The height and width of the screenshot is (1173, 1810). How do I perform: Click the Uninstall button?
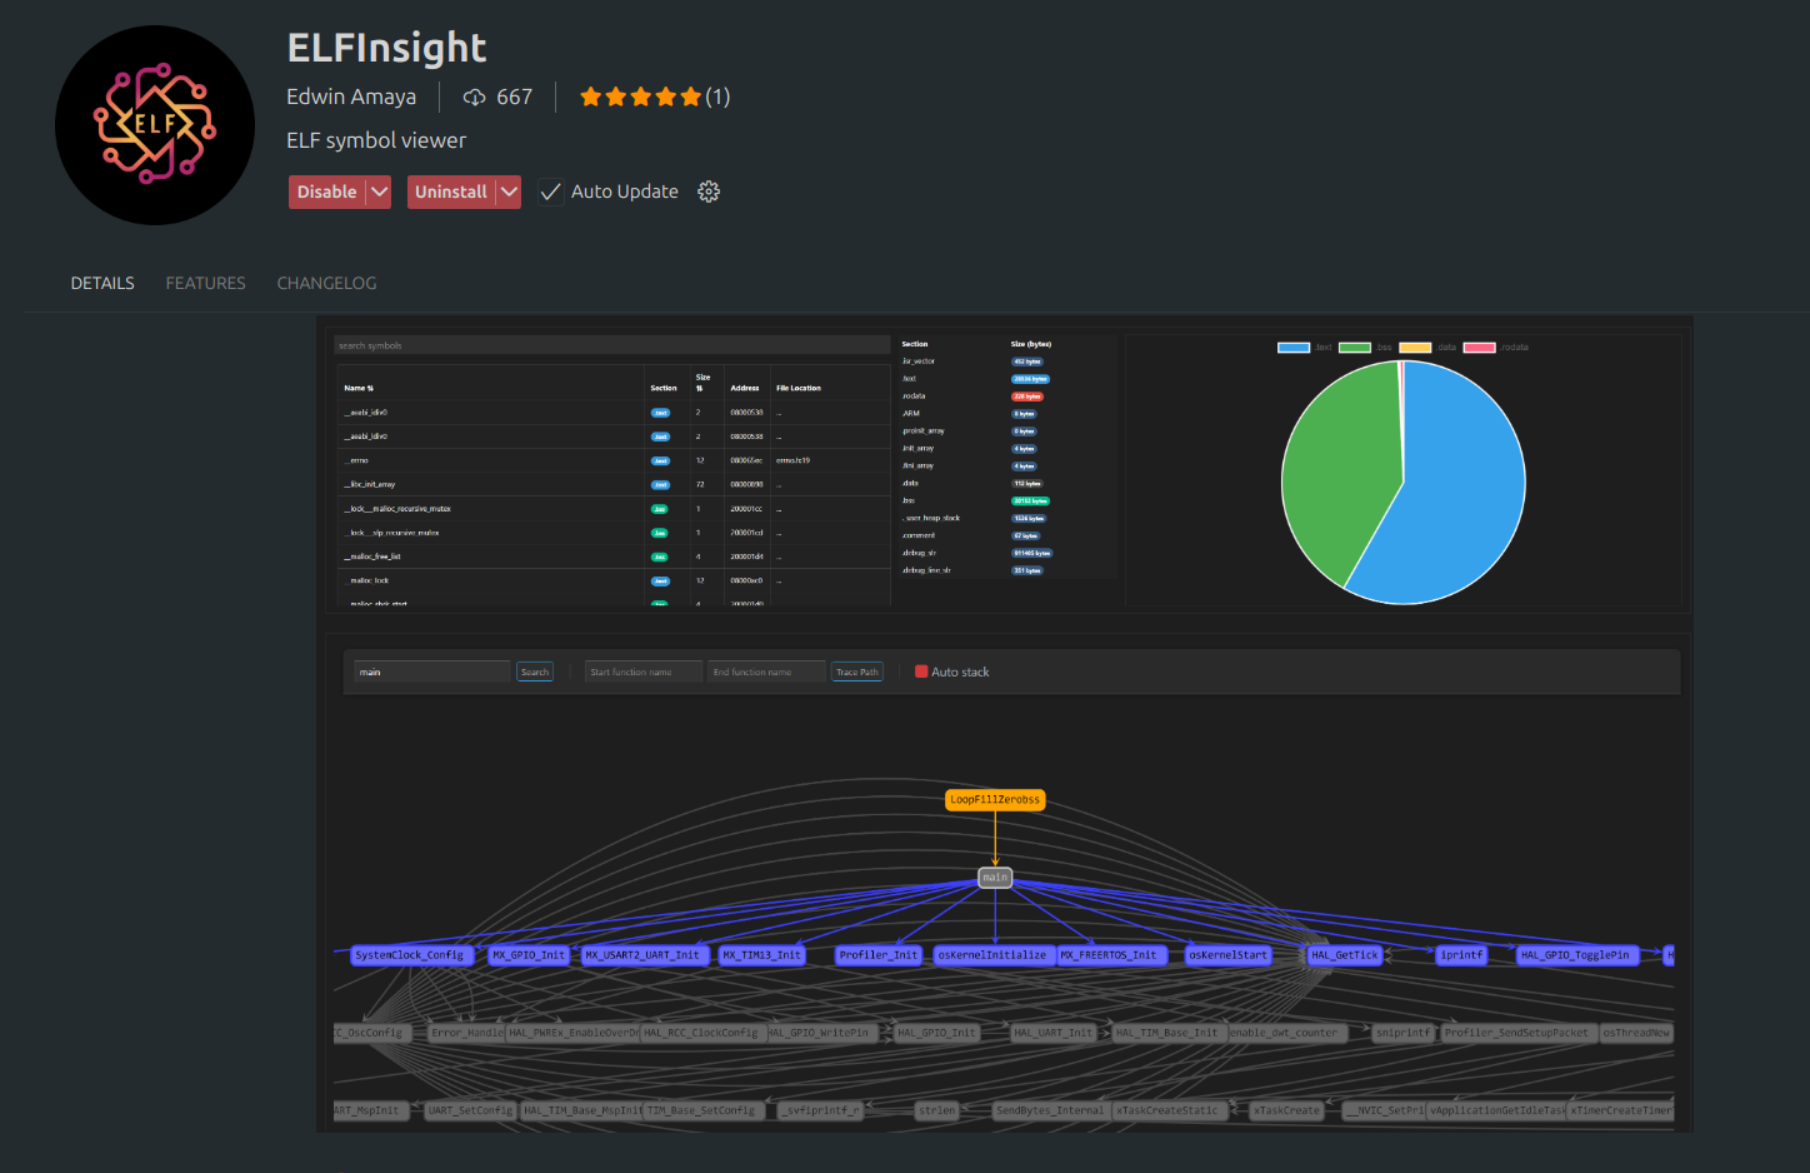451,192
